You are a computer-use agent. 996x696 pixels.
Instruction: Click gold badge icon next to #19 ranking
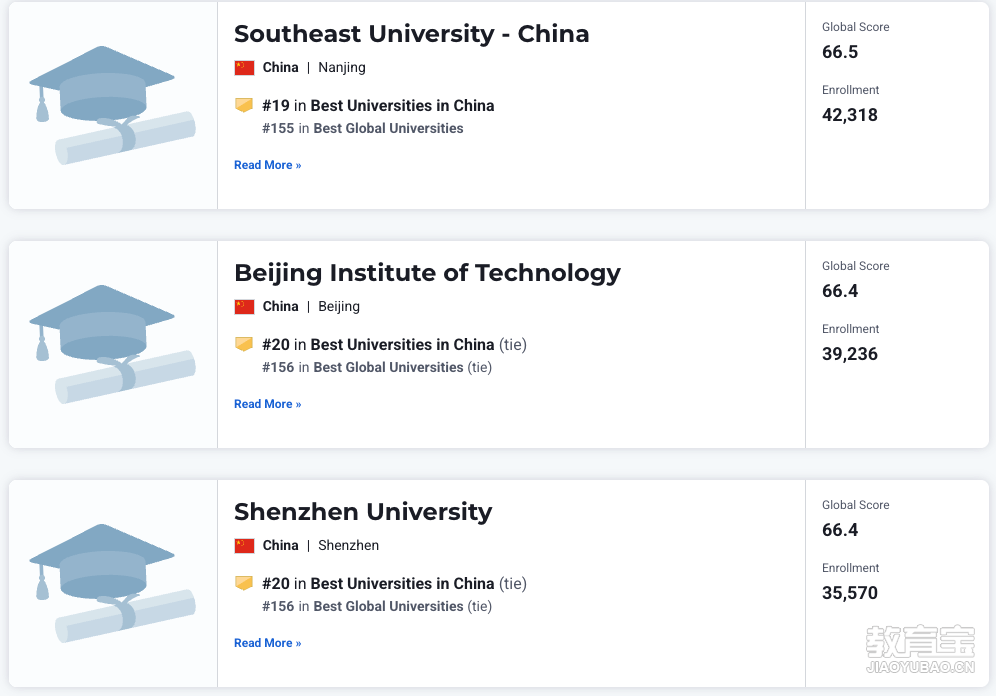[x=244, y=105]
